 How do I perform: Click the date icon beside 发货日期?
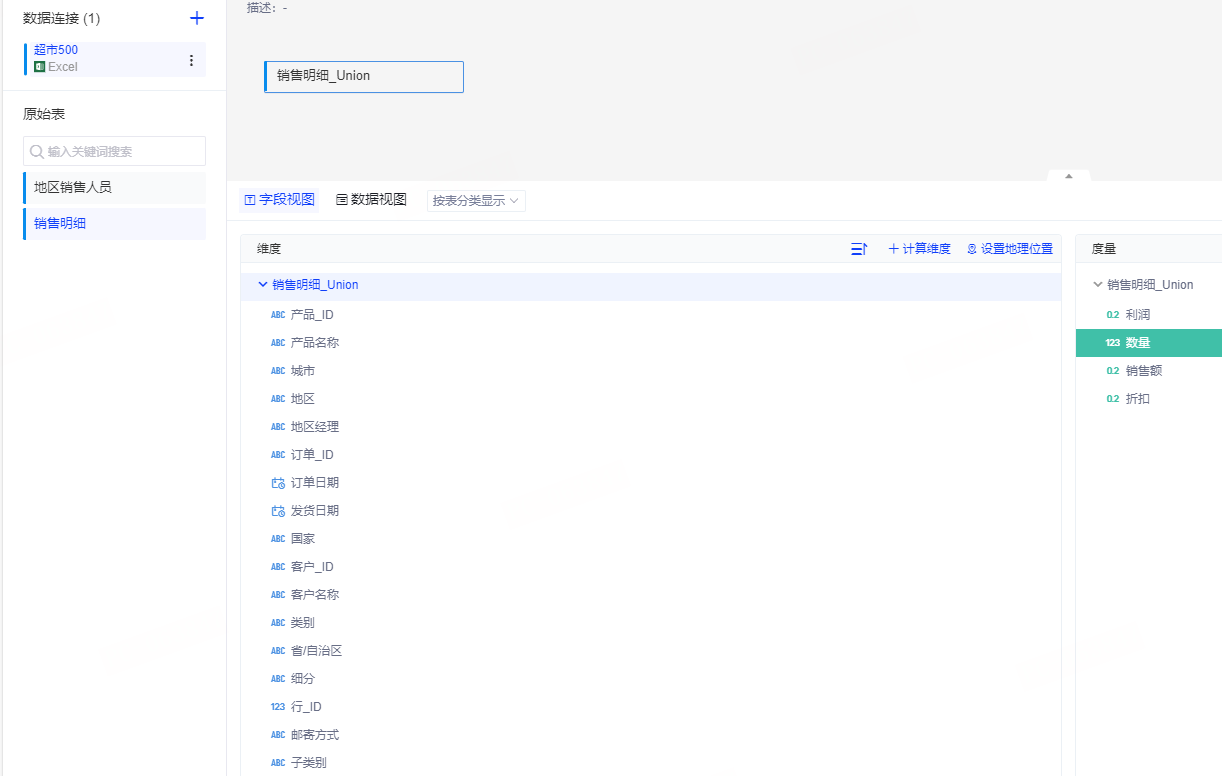pyautogui.click(x=277, y=510)
